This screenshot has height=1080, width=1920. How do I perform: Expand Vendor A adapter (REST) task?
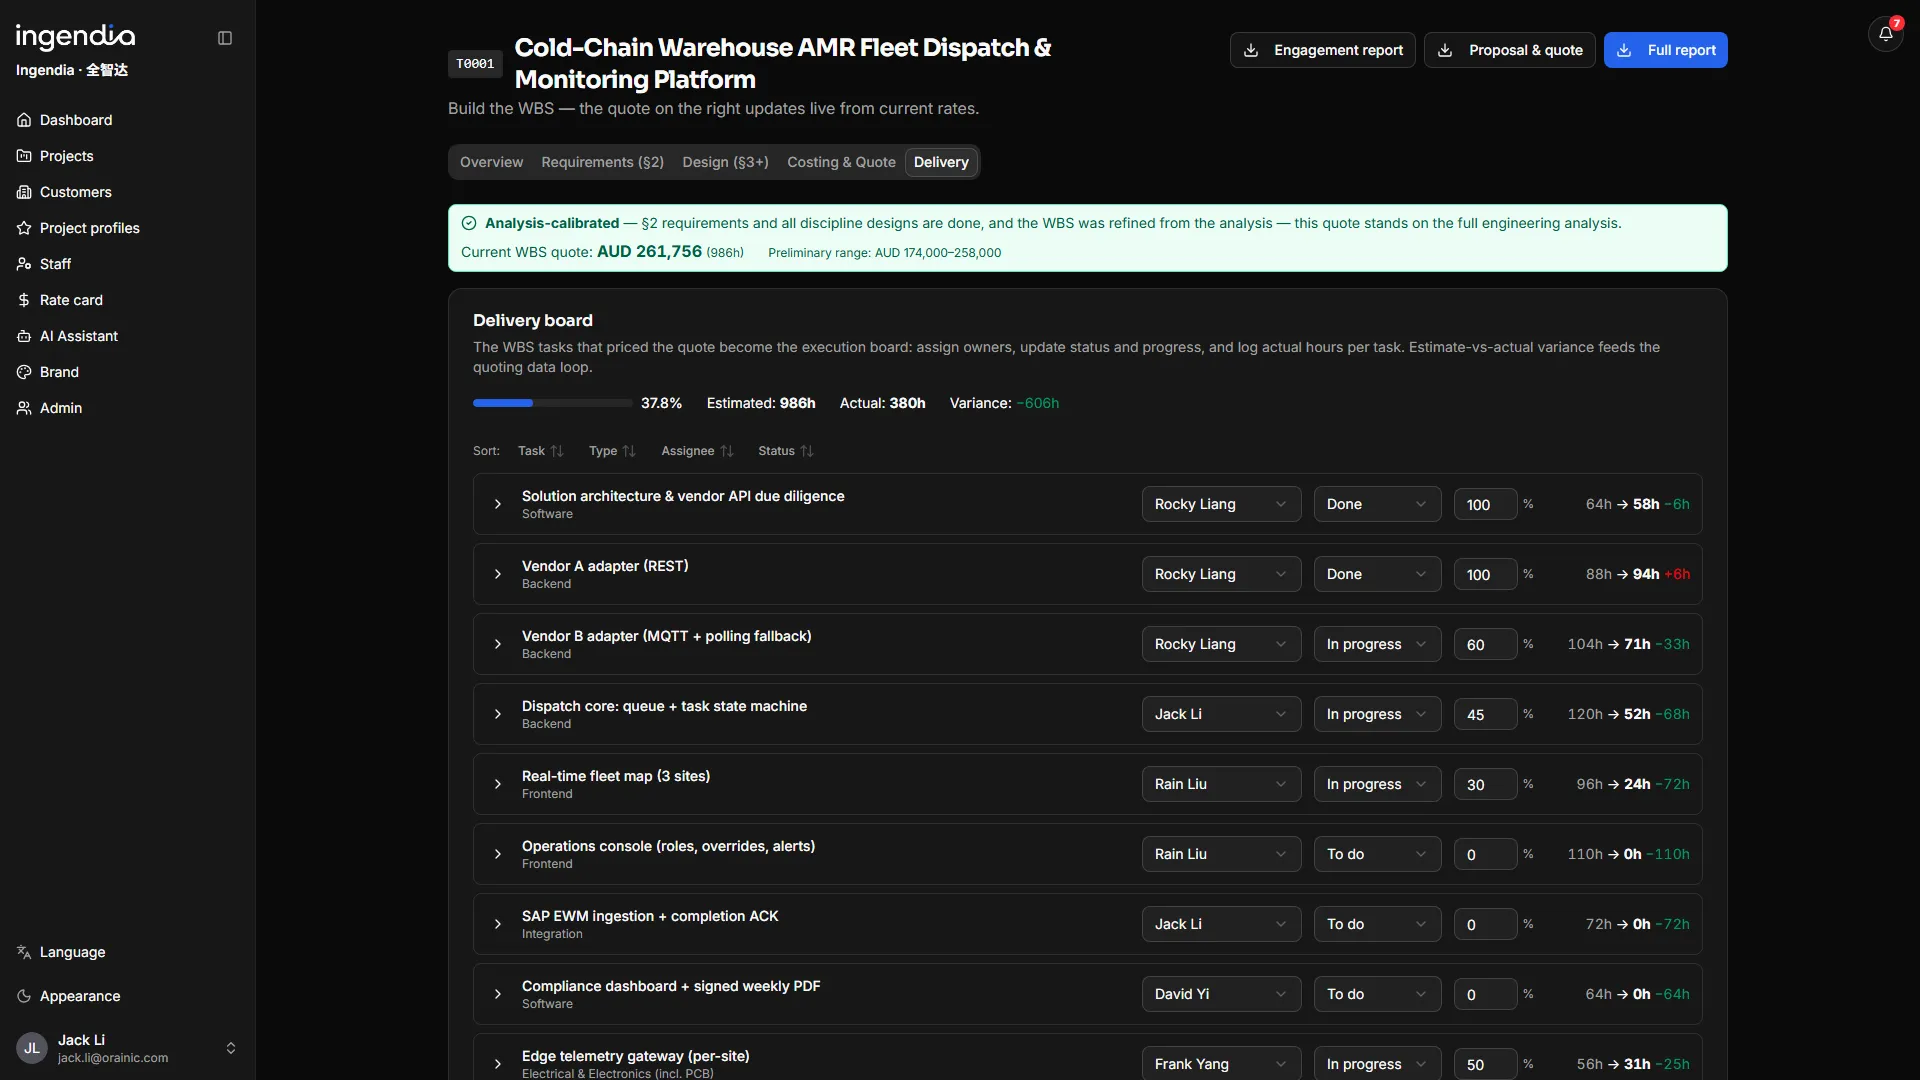point(498,574)
